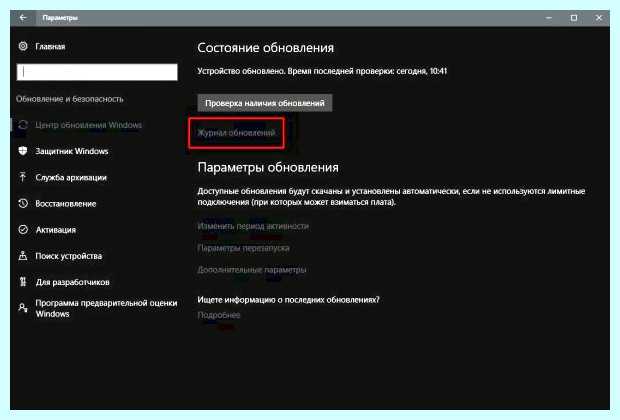This screenshot has width=620, height=420.
Task: Open the Главная gear icon
Action: pos(23,46)
